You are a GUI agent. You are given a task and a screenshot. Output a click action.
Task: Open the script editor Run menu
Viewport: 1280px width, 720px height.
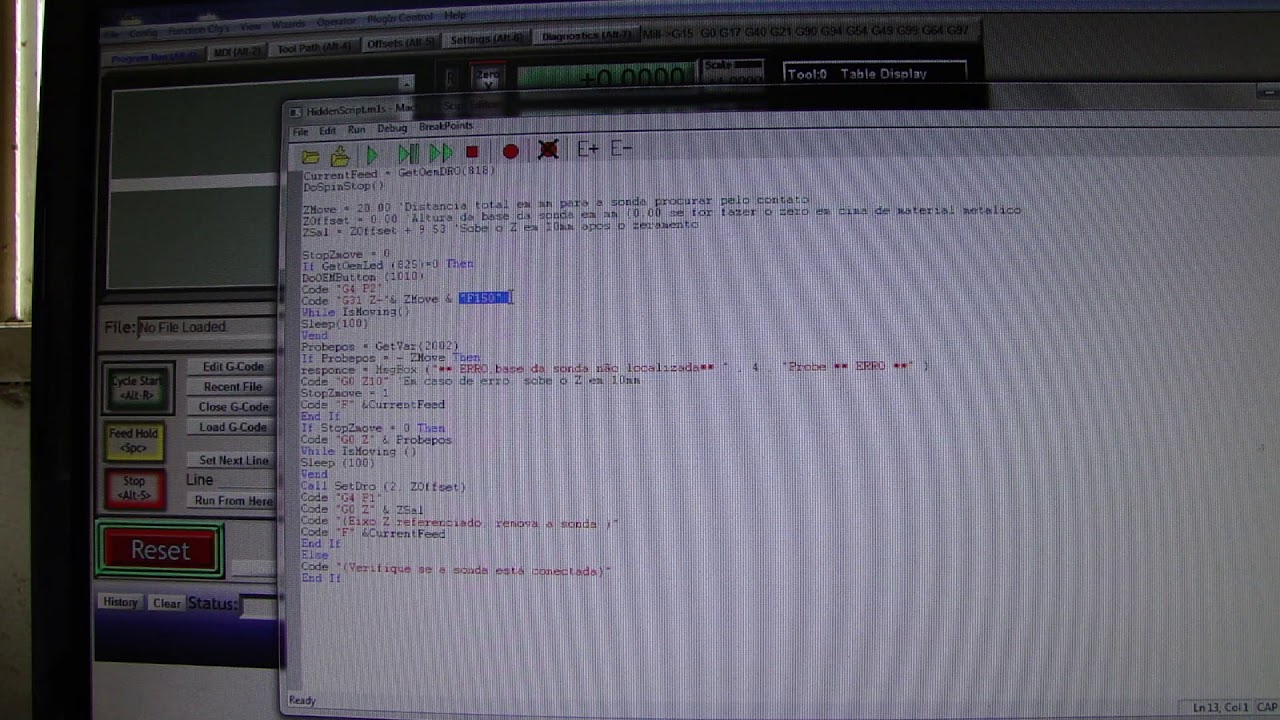(356, 130)
